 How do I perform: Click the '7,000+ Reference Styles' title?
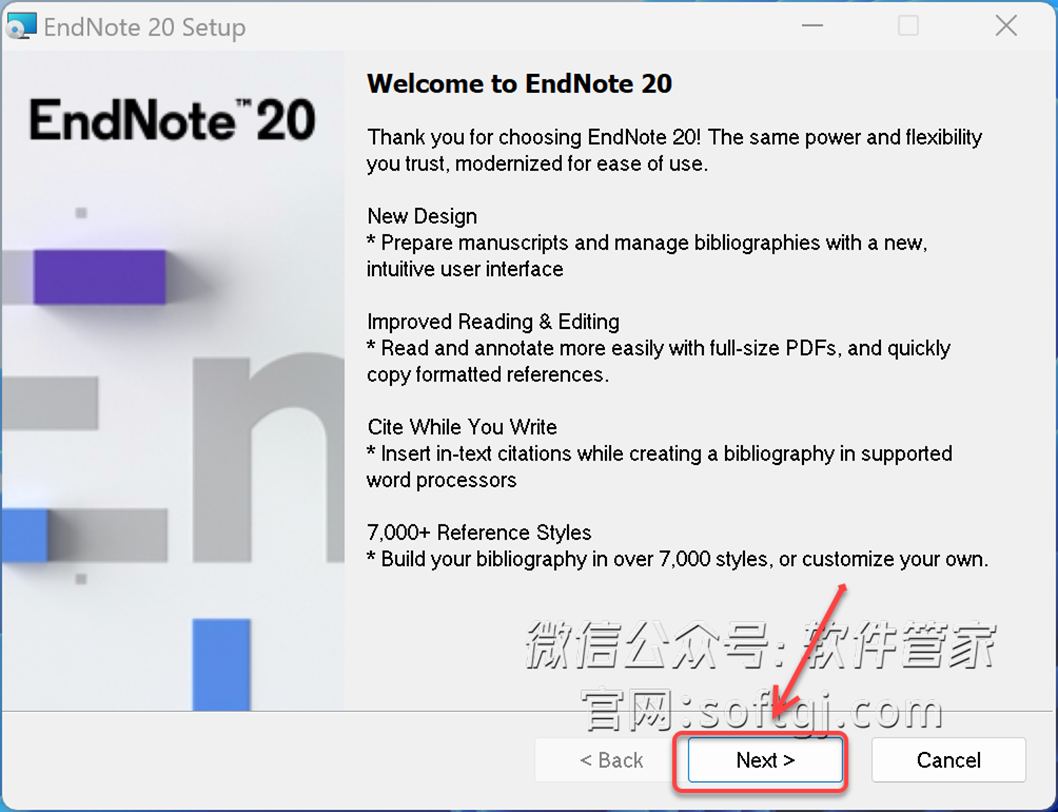[479, 533]
